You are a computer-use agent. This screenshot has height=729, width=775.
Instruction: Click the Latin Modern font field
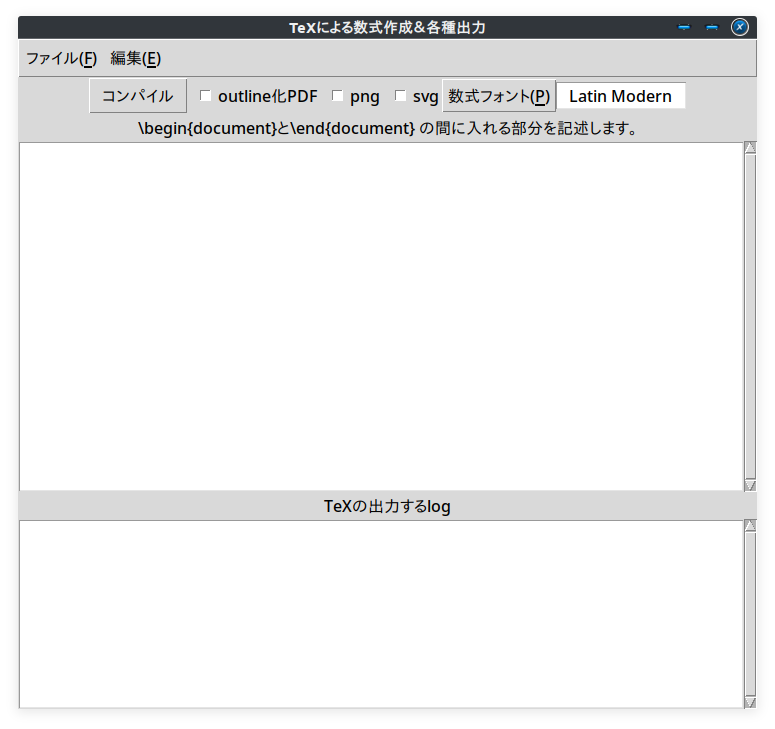(620, 96)
